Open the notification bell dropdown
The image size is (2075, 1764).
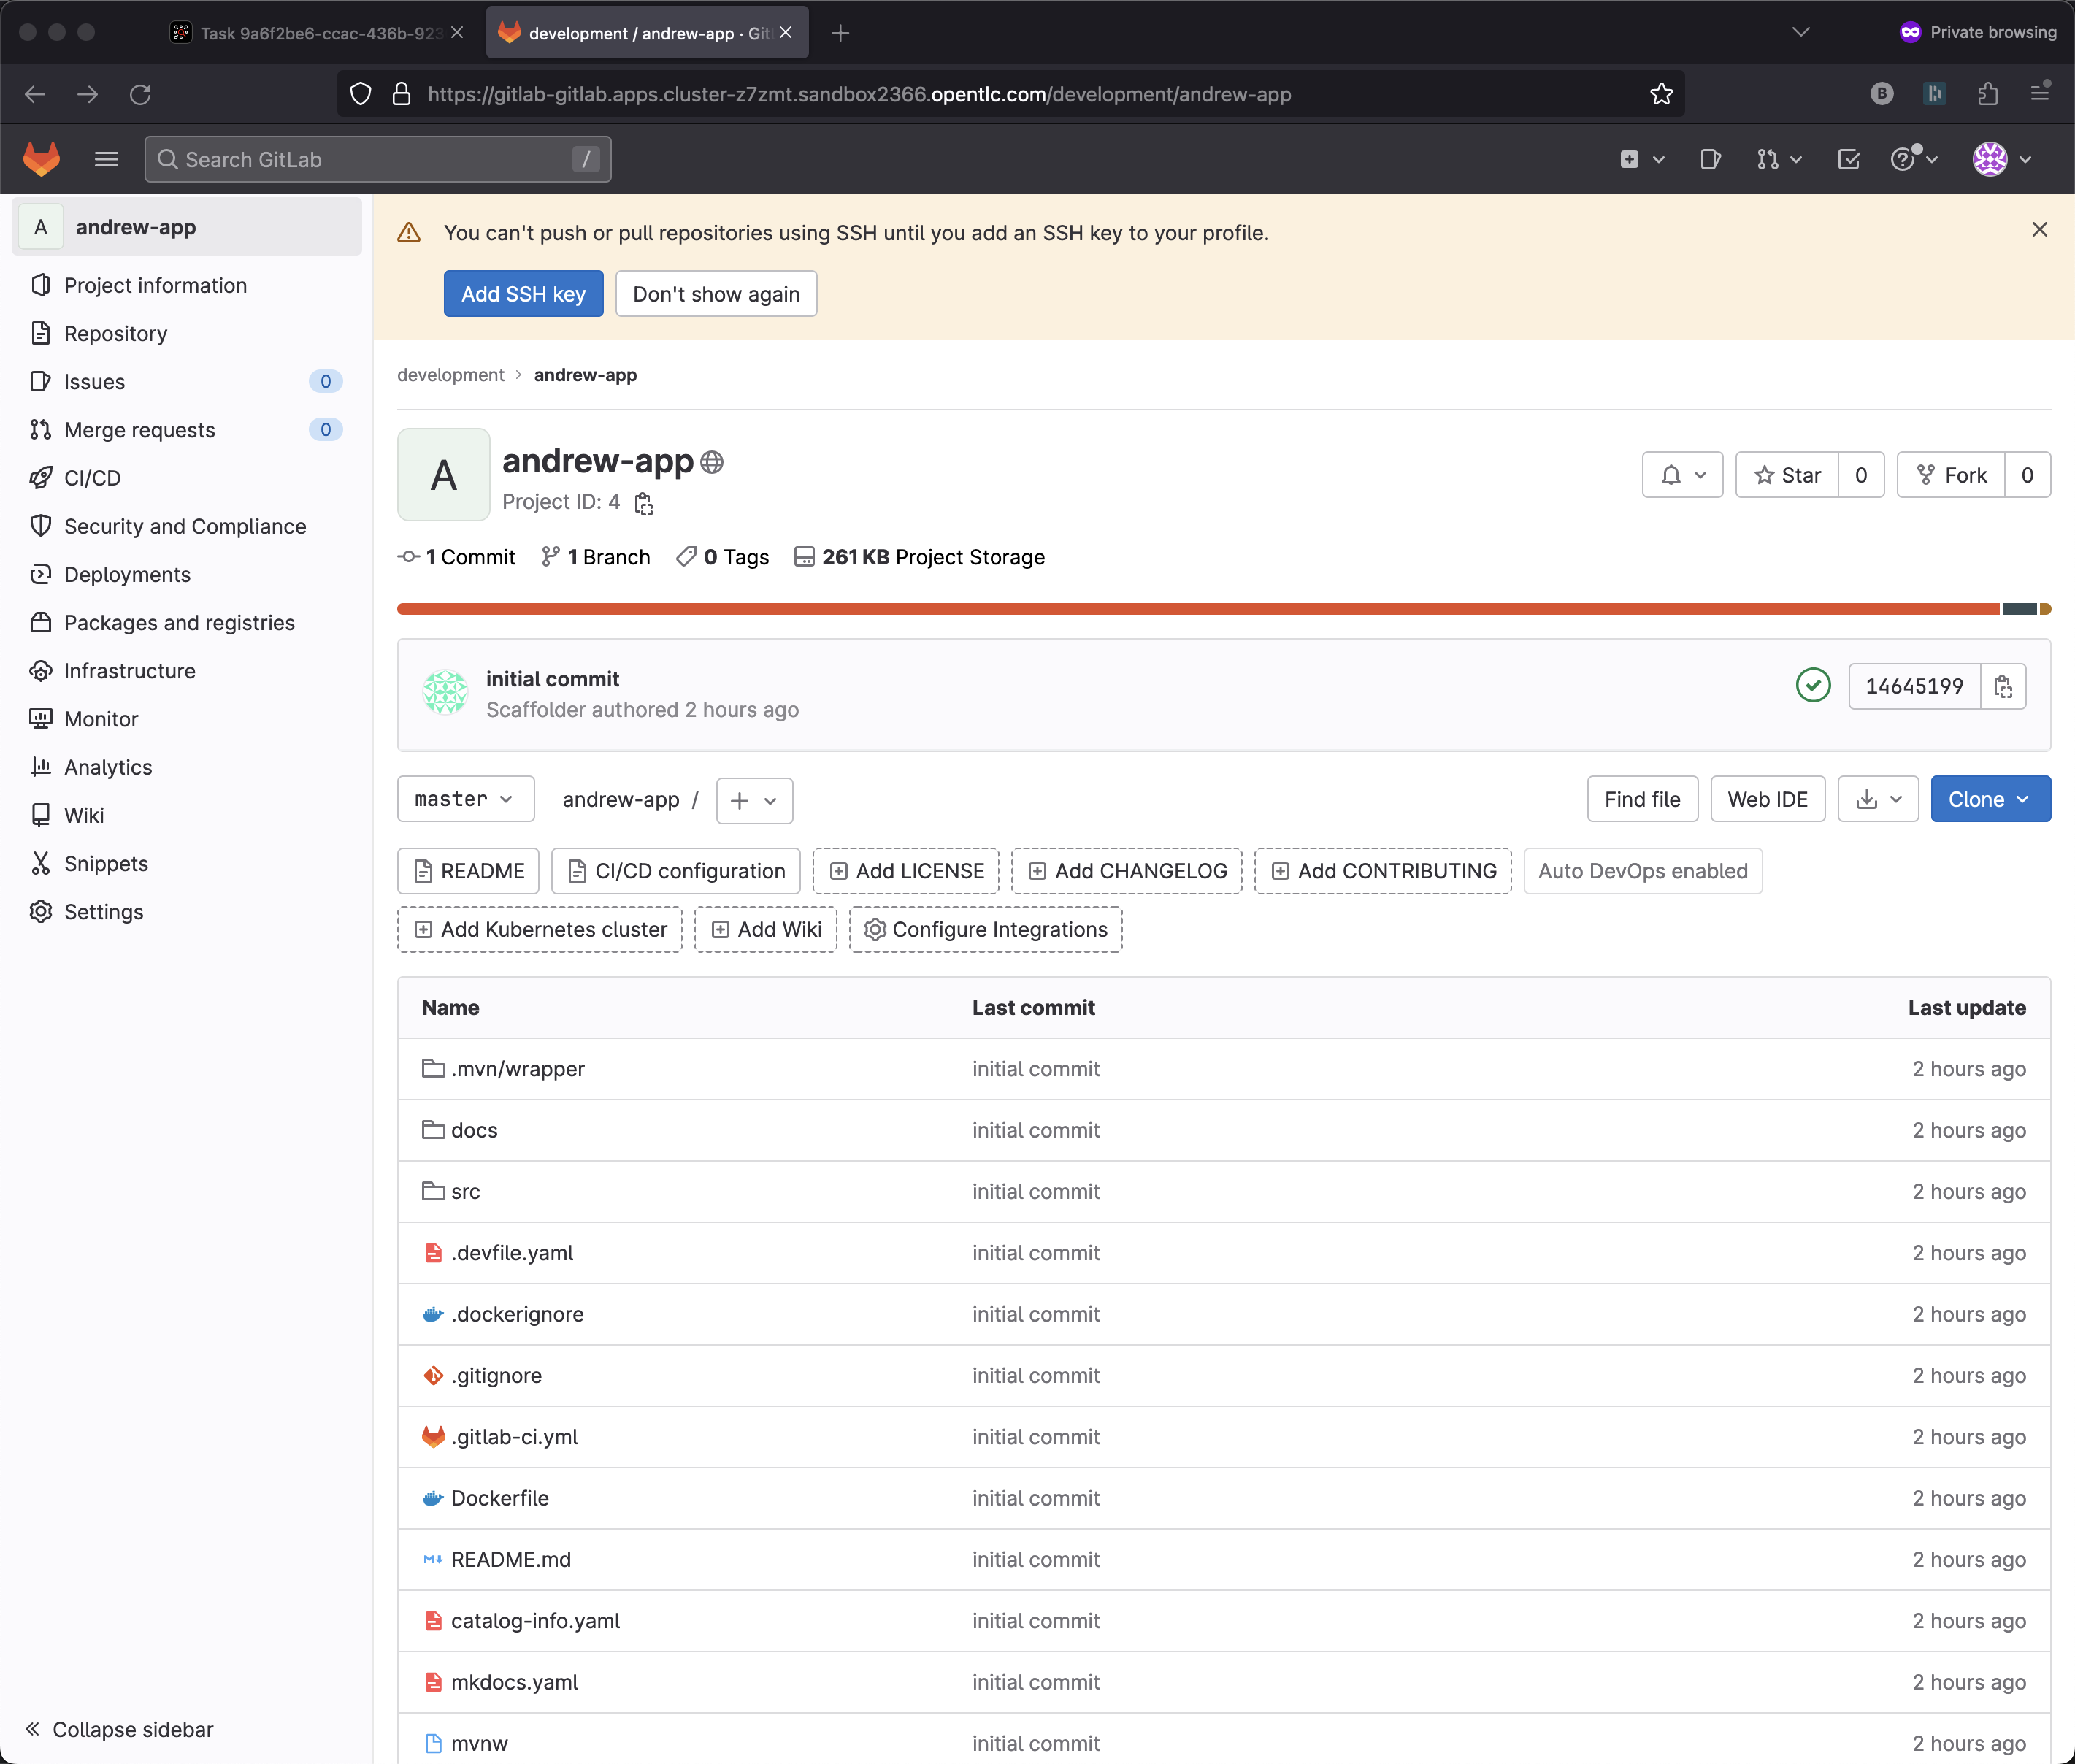(1682, 475)
